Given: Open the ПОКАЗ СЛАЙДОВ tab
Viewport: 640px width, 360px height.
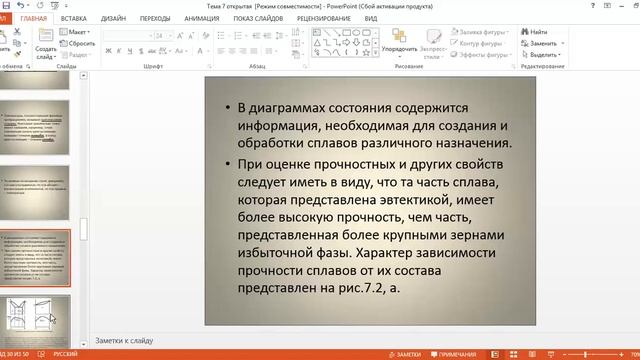Looking at the screenshot, I should pyautogui.click(x=258, y=18).
